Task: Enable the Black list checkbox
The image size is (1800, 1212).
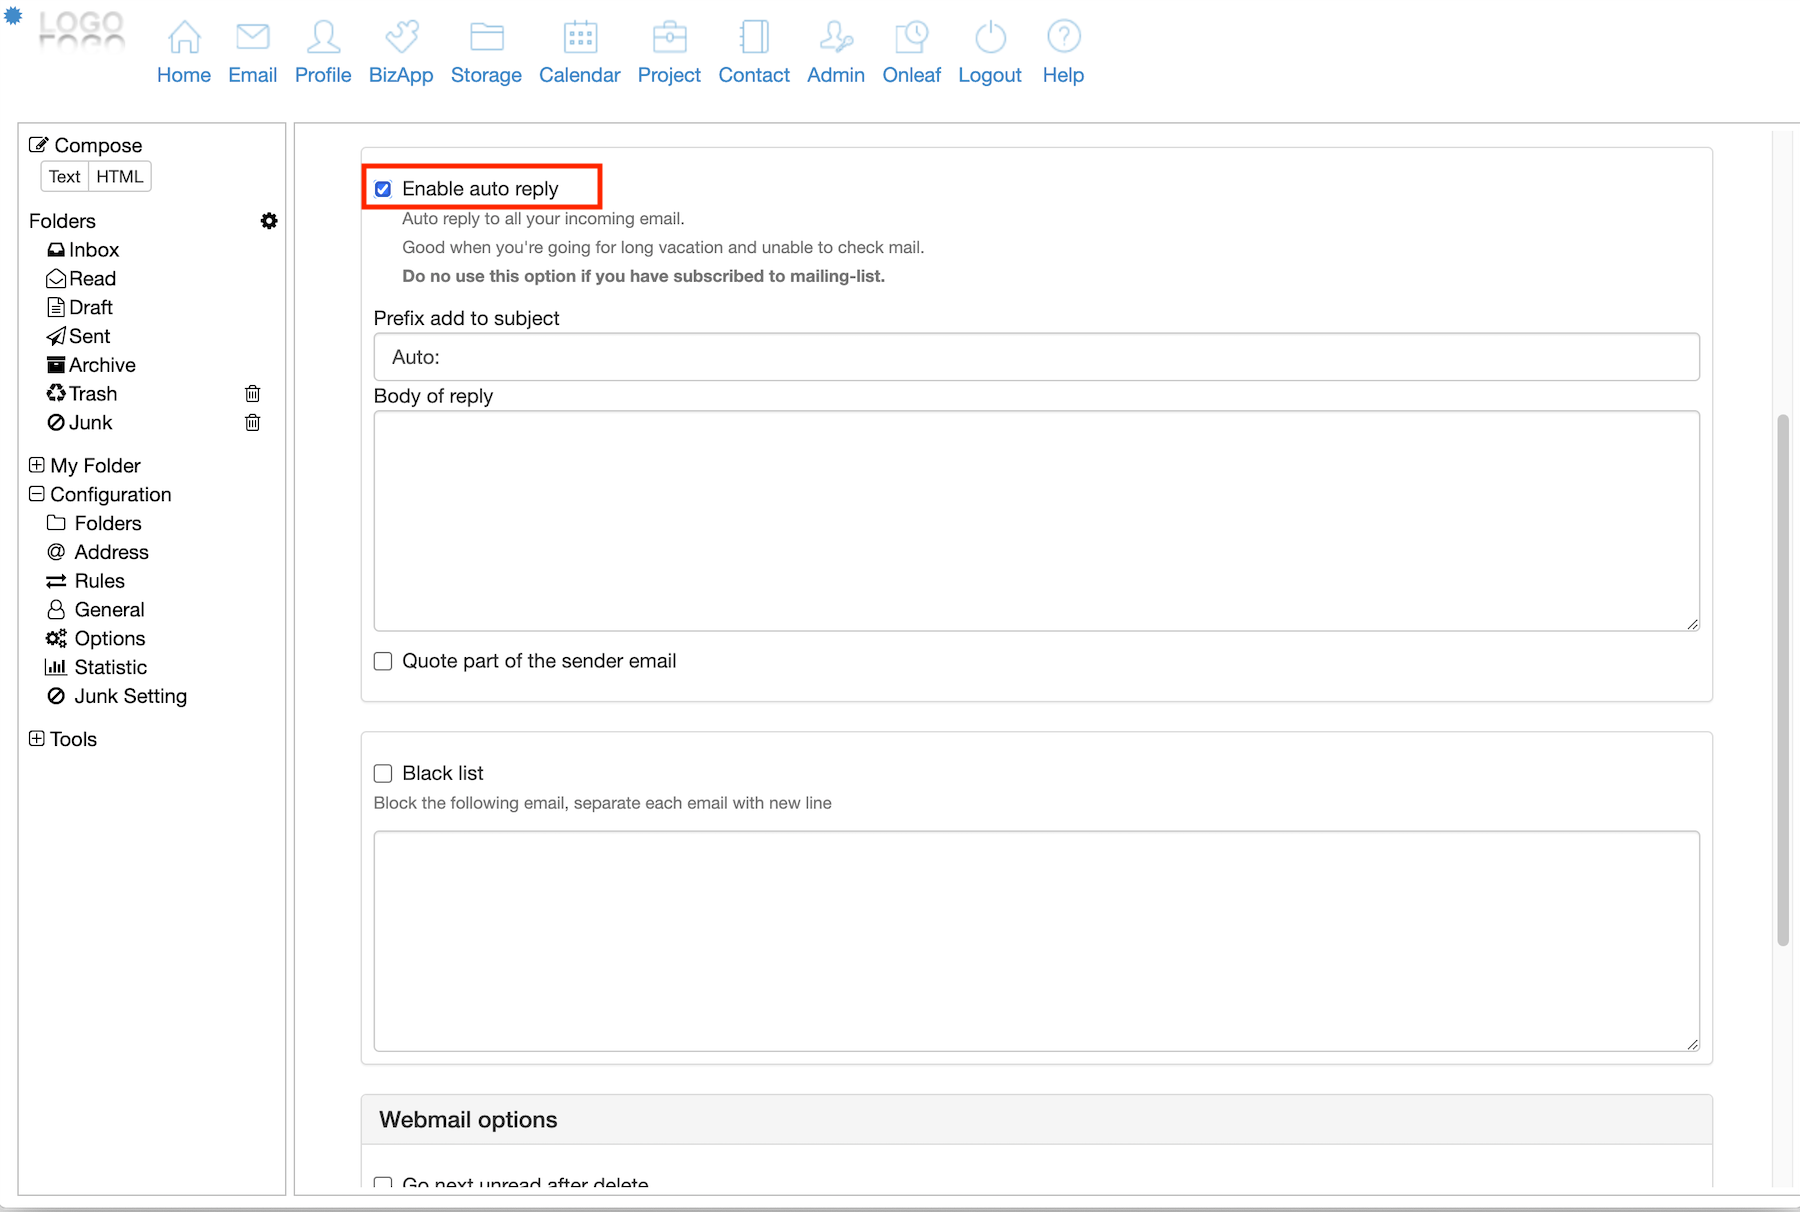Action: pyautogui.click(x=383, y=773)
